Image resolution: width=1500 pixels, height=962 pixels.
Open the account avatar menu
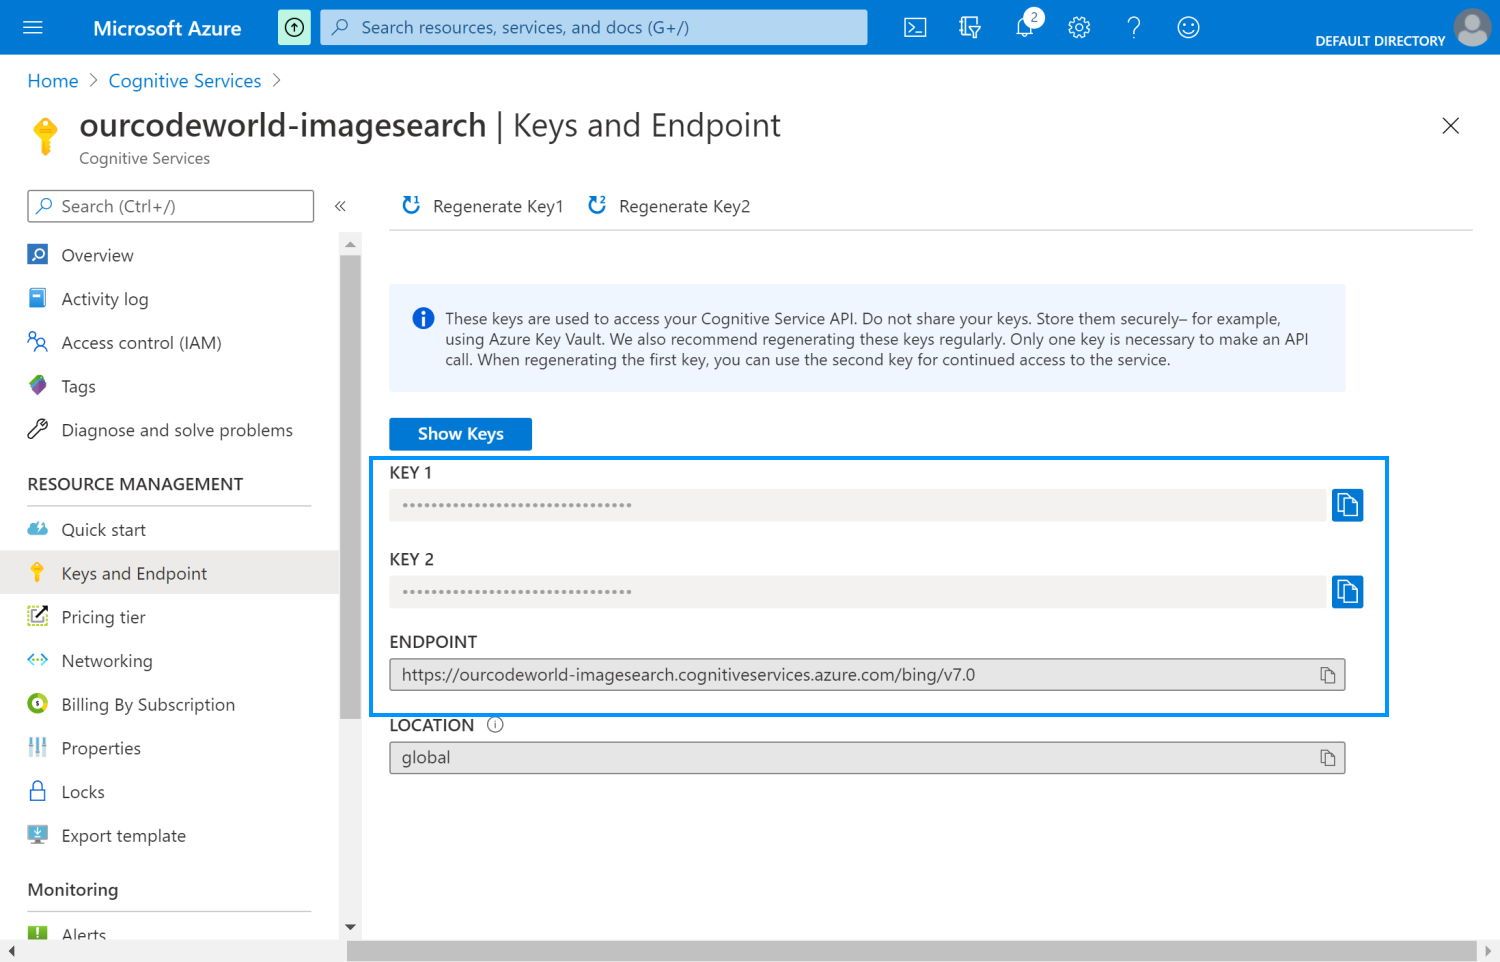coord(1472,27)
